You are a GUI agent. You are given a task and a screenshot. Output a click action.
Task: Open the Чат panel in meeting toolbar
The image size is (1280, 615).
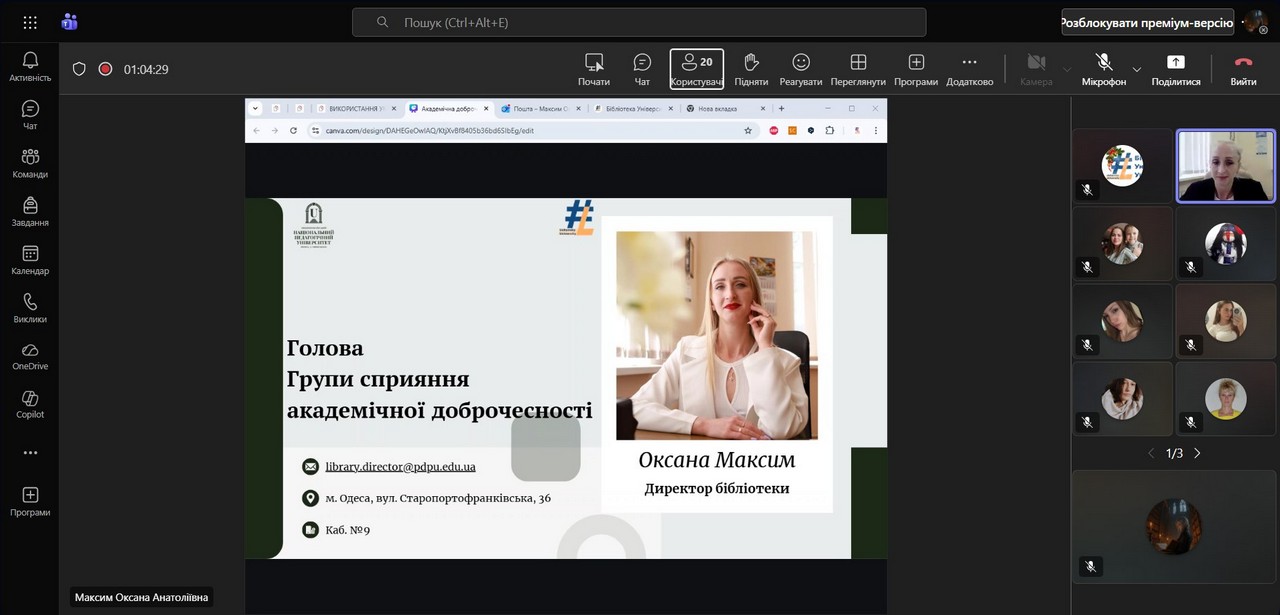(x=642, y=69)
